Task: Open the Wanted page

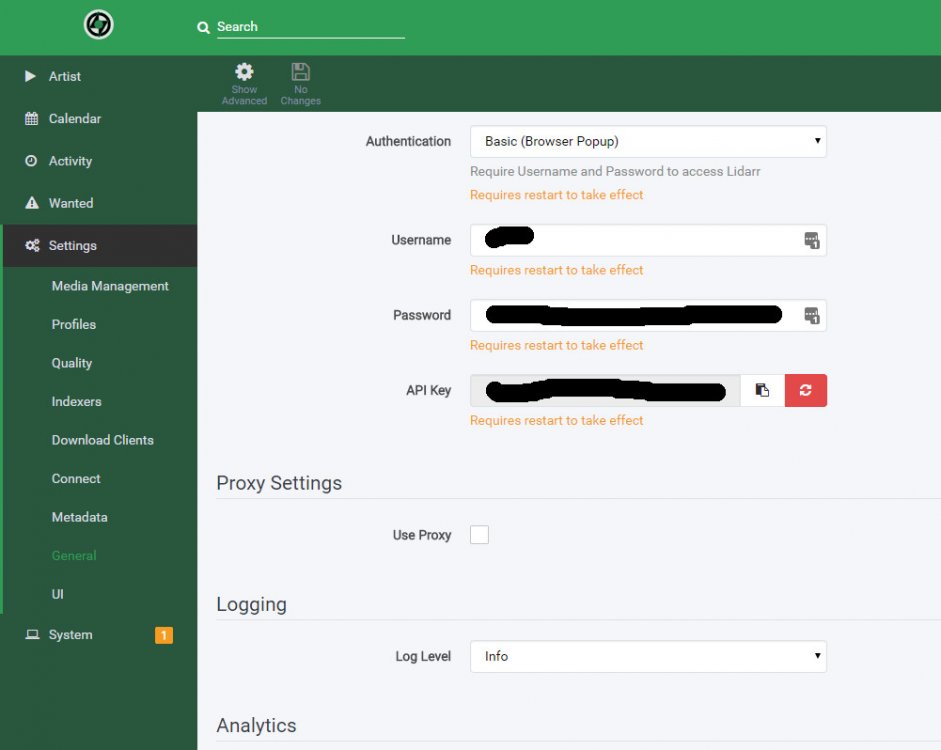Action: point(98,203)
